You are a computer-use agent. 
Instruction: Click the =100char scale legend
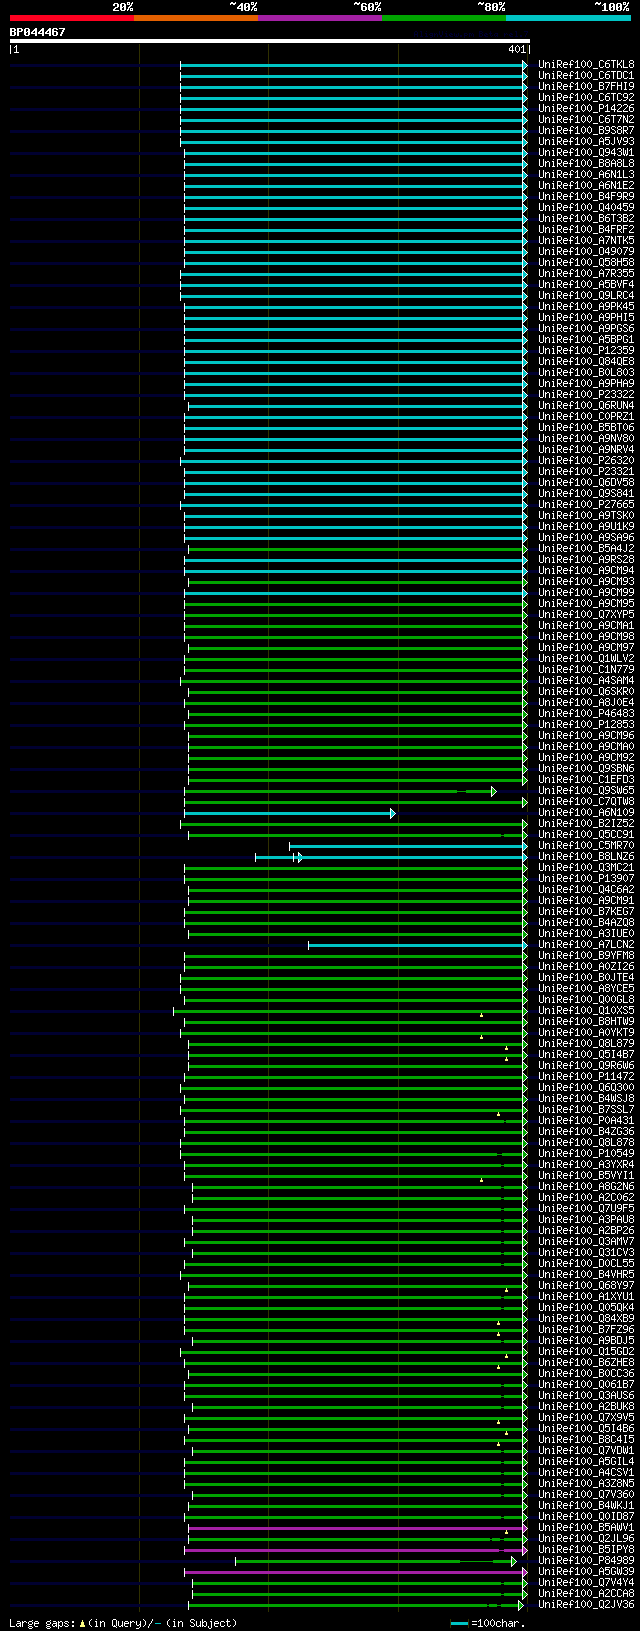click(489, 1623)
